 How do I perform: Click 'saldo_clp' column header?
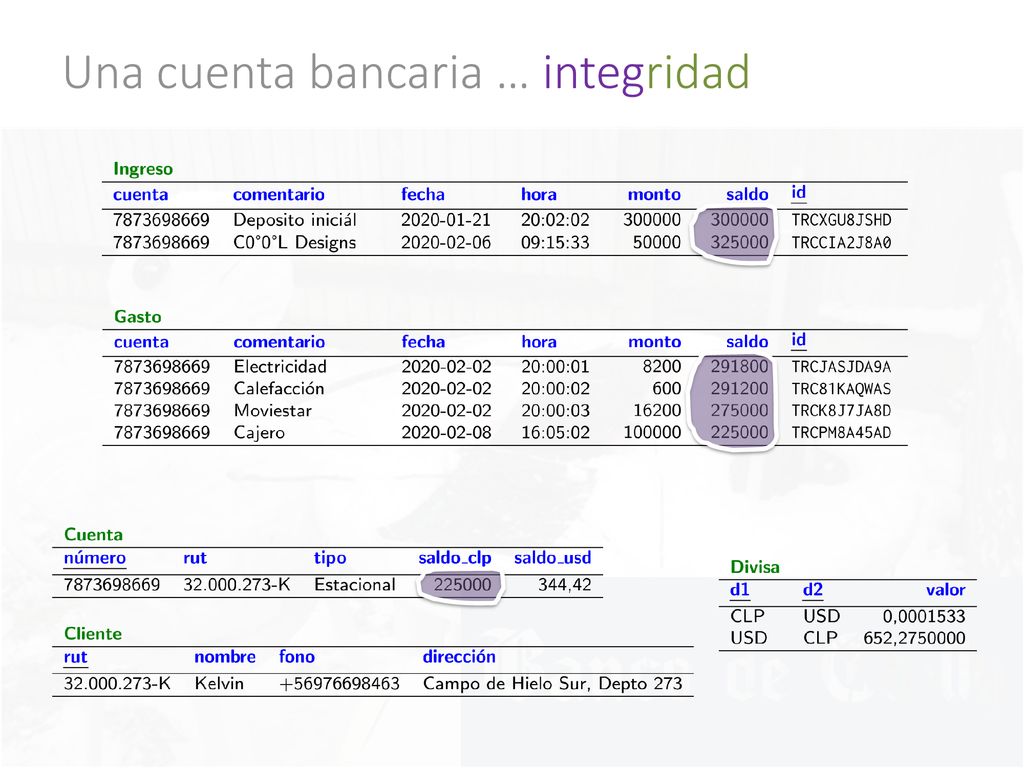pyautogui.click(x=455, y=558)
